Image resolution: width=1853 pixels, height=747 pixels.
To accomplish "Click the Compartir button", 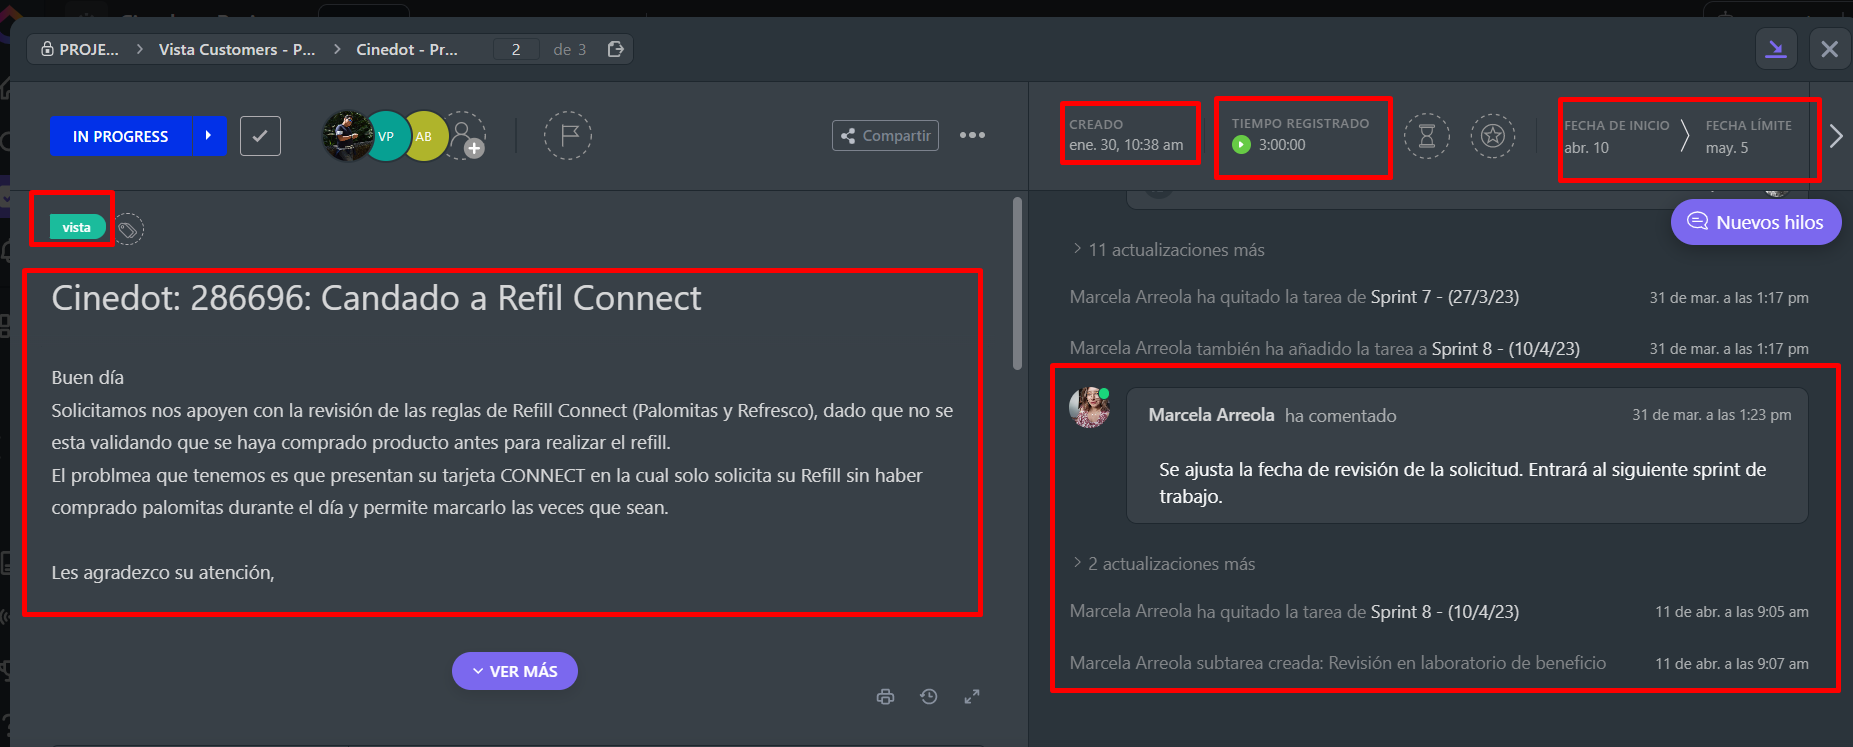I will coord(885,136).
